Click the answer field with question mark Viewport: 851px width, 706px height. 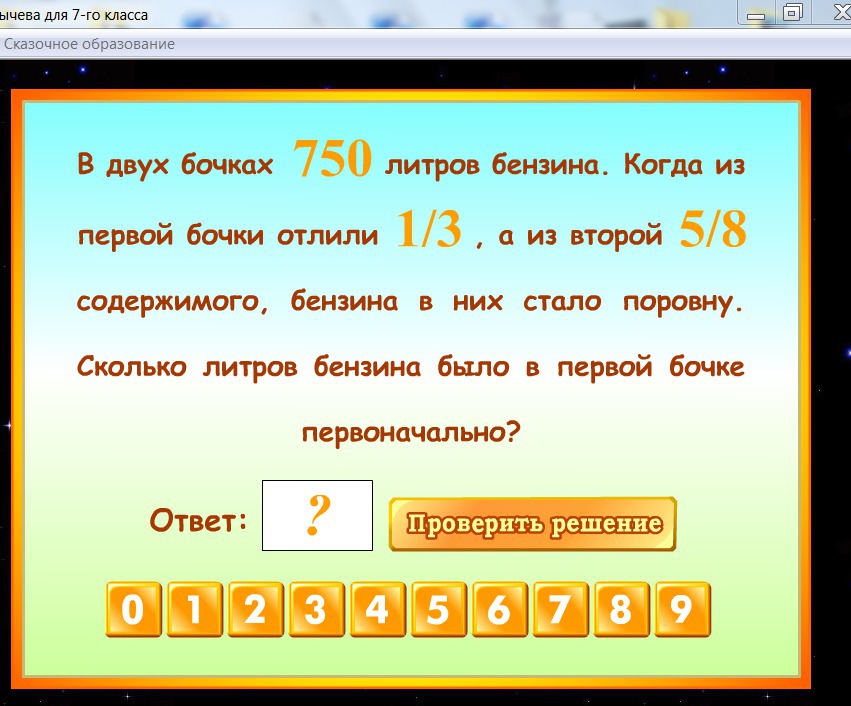pyautogui.click(x=317, y=516)
